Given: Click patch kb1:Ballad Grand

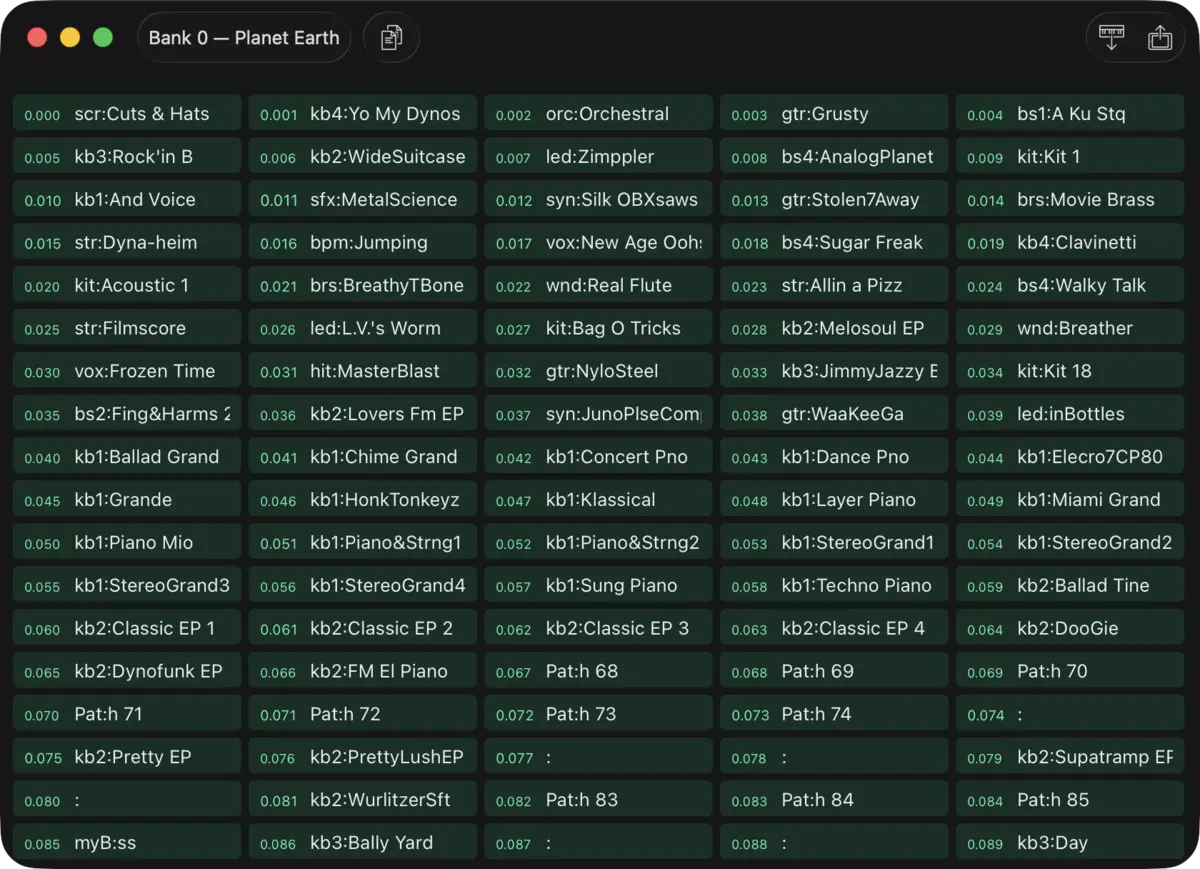Looking at the screenshot, I should (x=128, y=457).
